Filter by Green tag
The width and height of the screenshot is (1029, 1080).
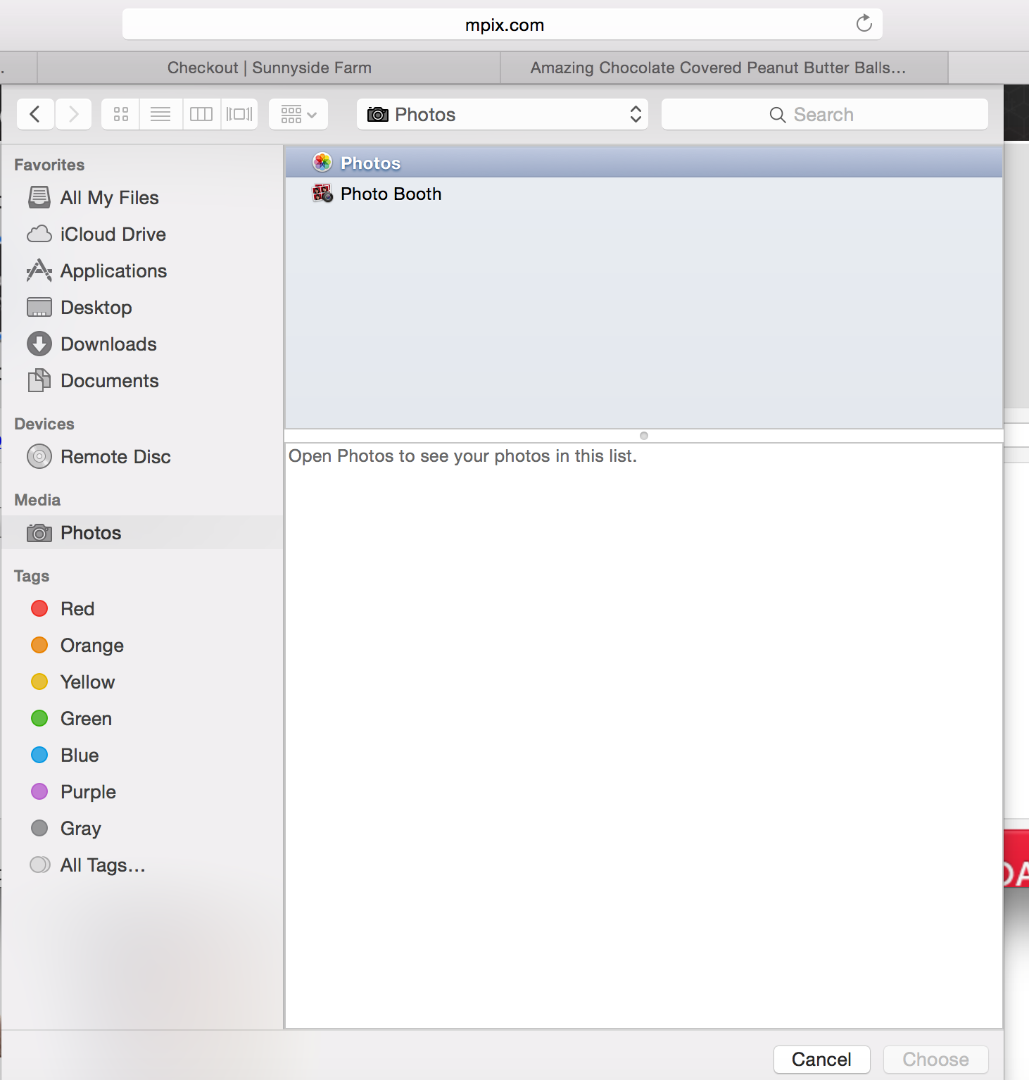pyautogui.click(x=142, y=718)
